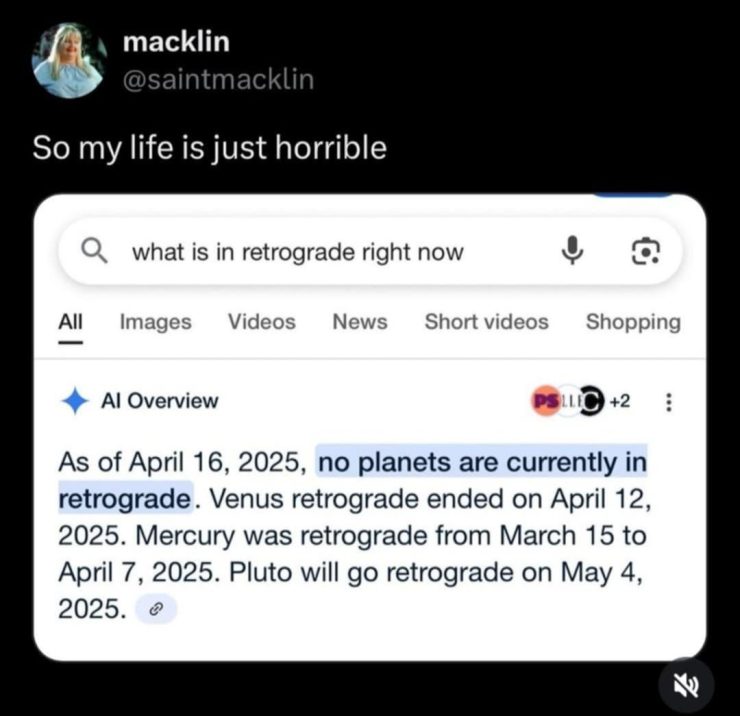Open the News tab
740x716 pixels.
coord(360,322)
